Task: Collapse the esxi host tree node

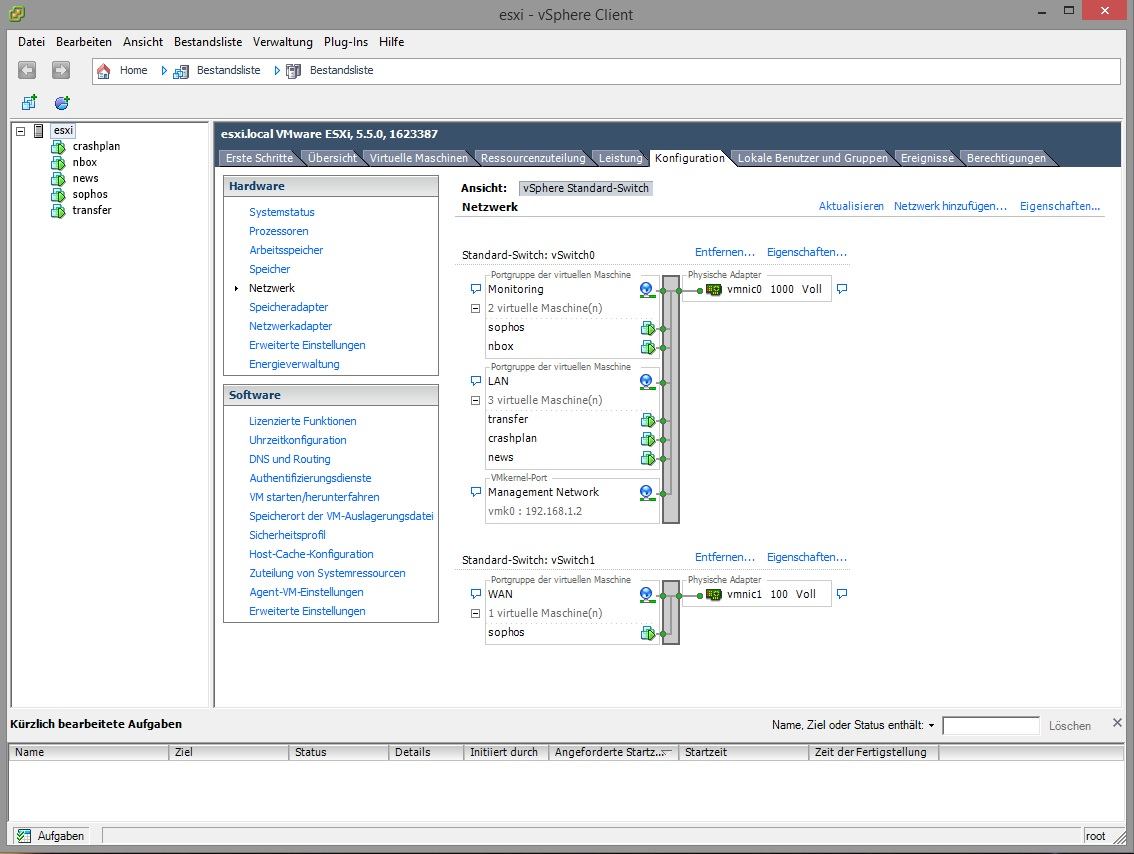Action: point(20,131)
